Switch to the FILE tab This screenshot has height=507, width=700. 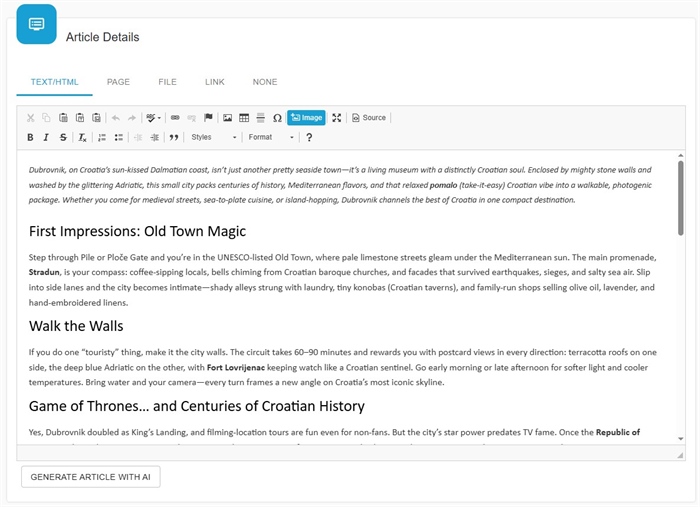coord(167,82)
